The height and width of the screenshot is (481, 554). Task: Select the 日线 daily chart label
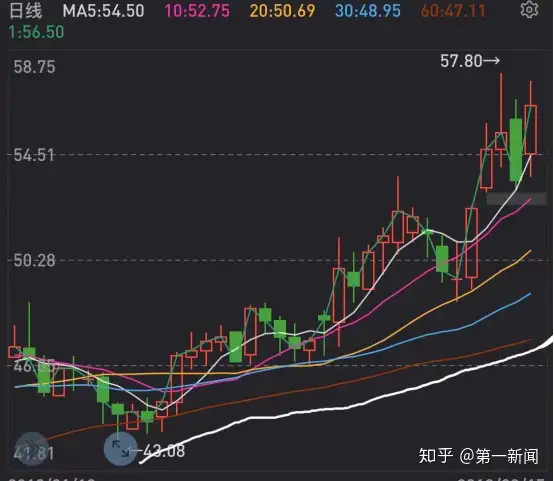[25, 10]
